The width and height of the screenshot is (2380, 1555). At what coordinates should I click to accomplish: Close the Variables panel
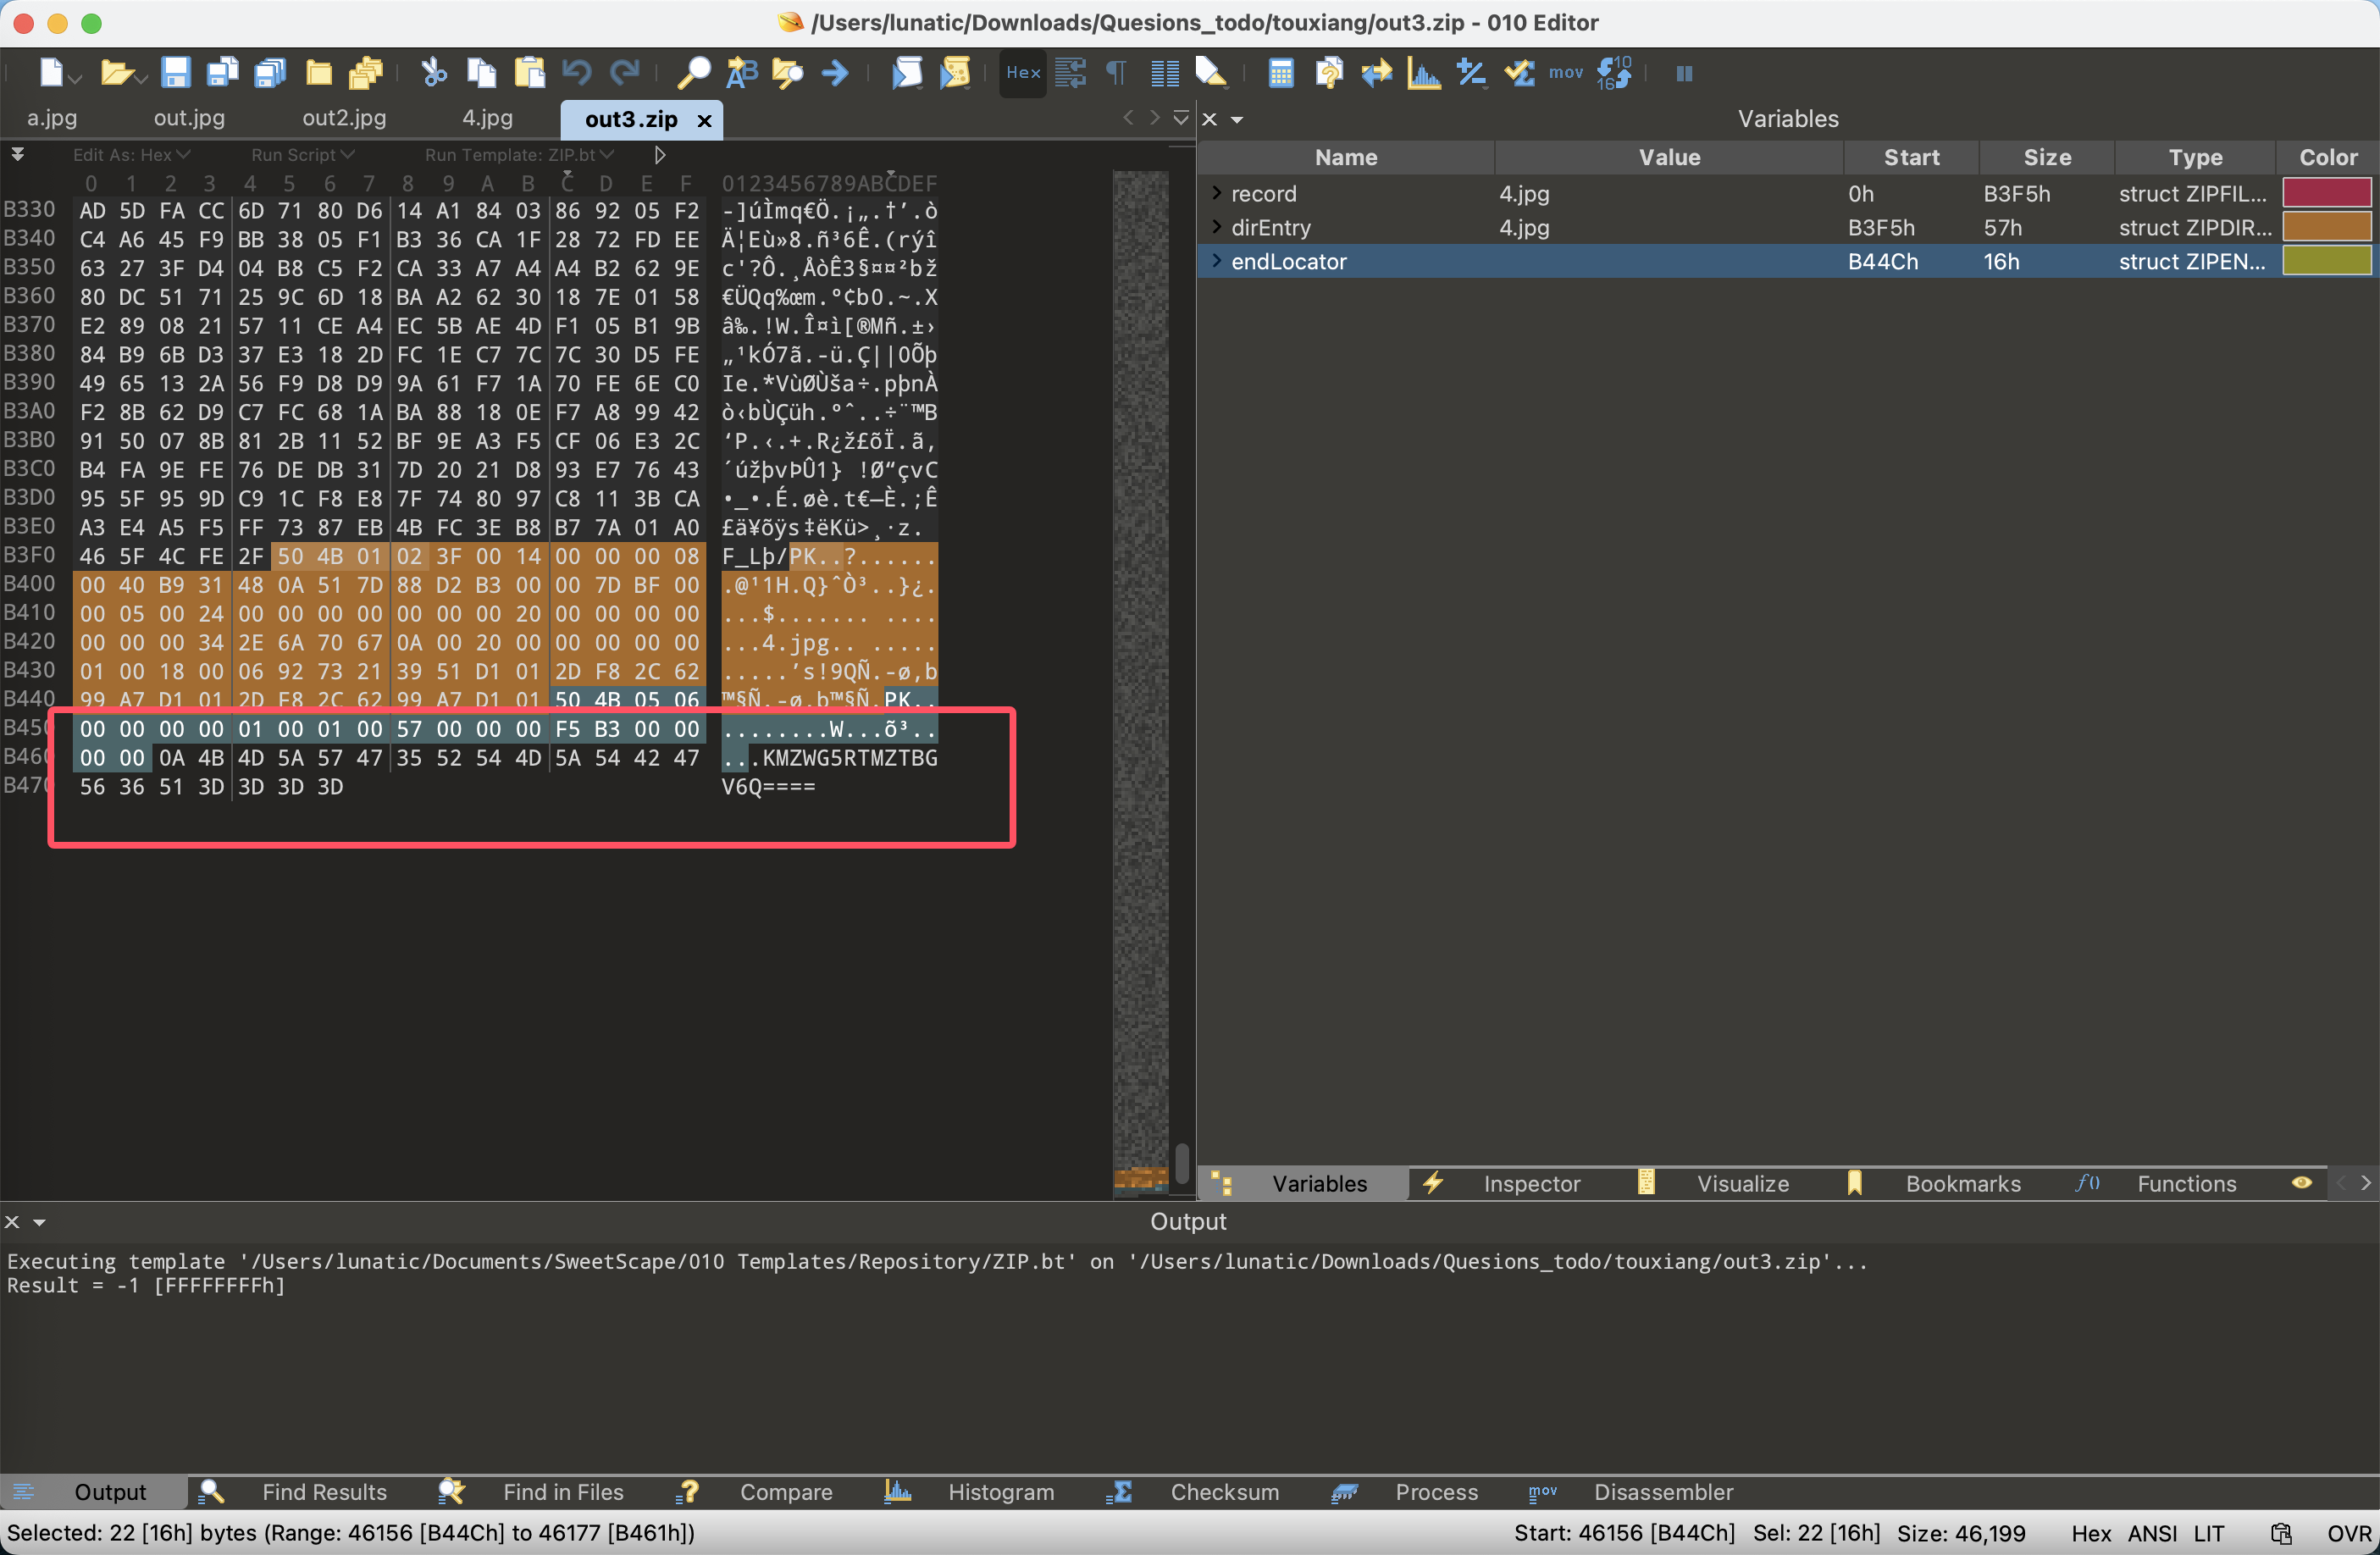(x=1209, y=120)
